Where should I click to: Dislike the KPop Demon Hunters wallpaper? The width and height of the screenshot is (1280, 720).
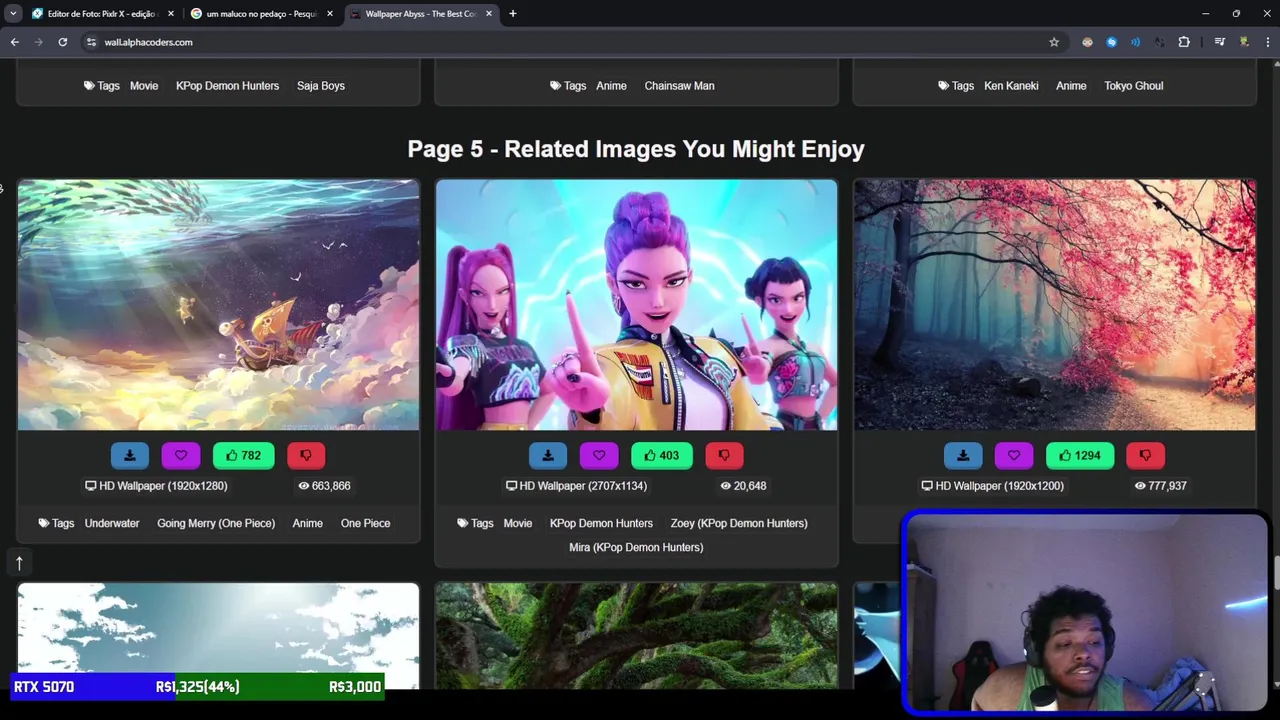point(724,455)
